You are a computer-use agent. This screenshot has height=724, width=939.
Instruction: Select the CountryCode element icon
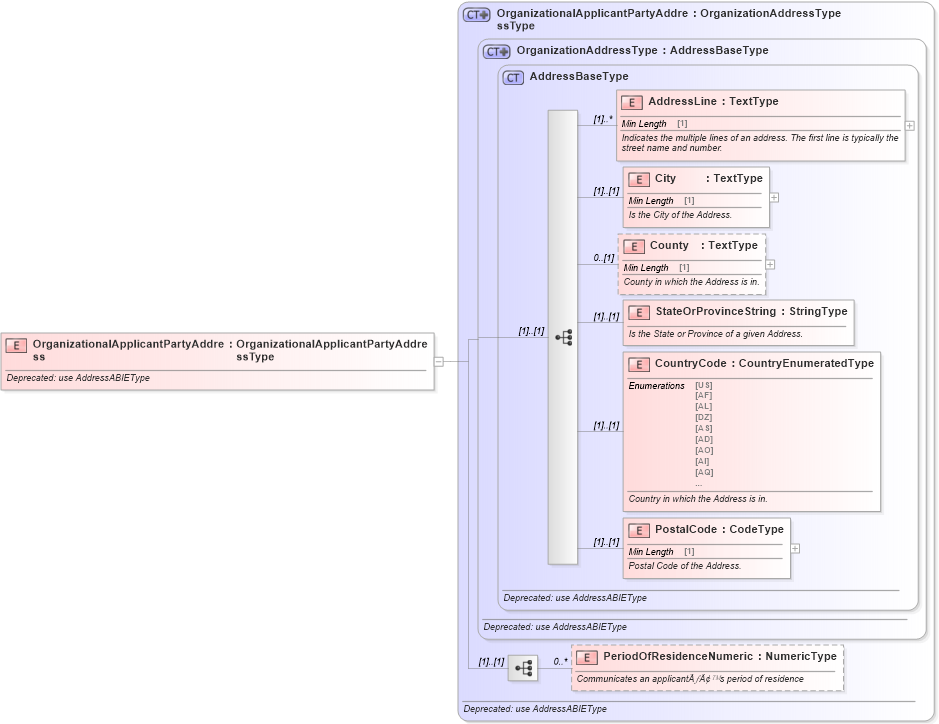click(x=639, y=364)
